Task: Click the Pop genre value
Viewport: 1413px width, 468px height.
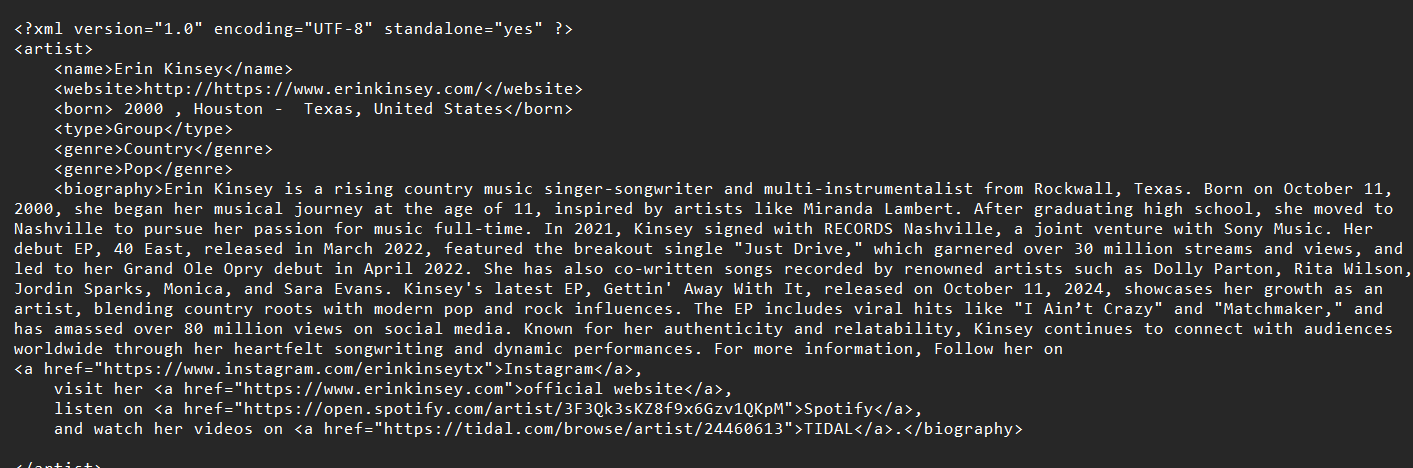Action: pyautogui.click(x=139, y=169)
